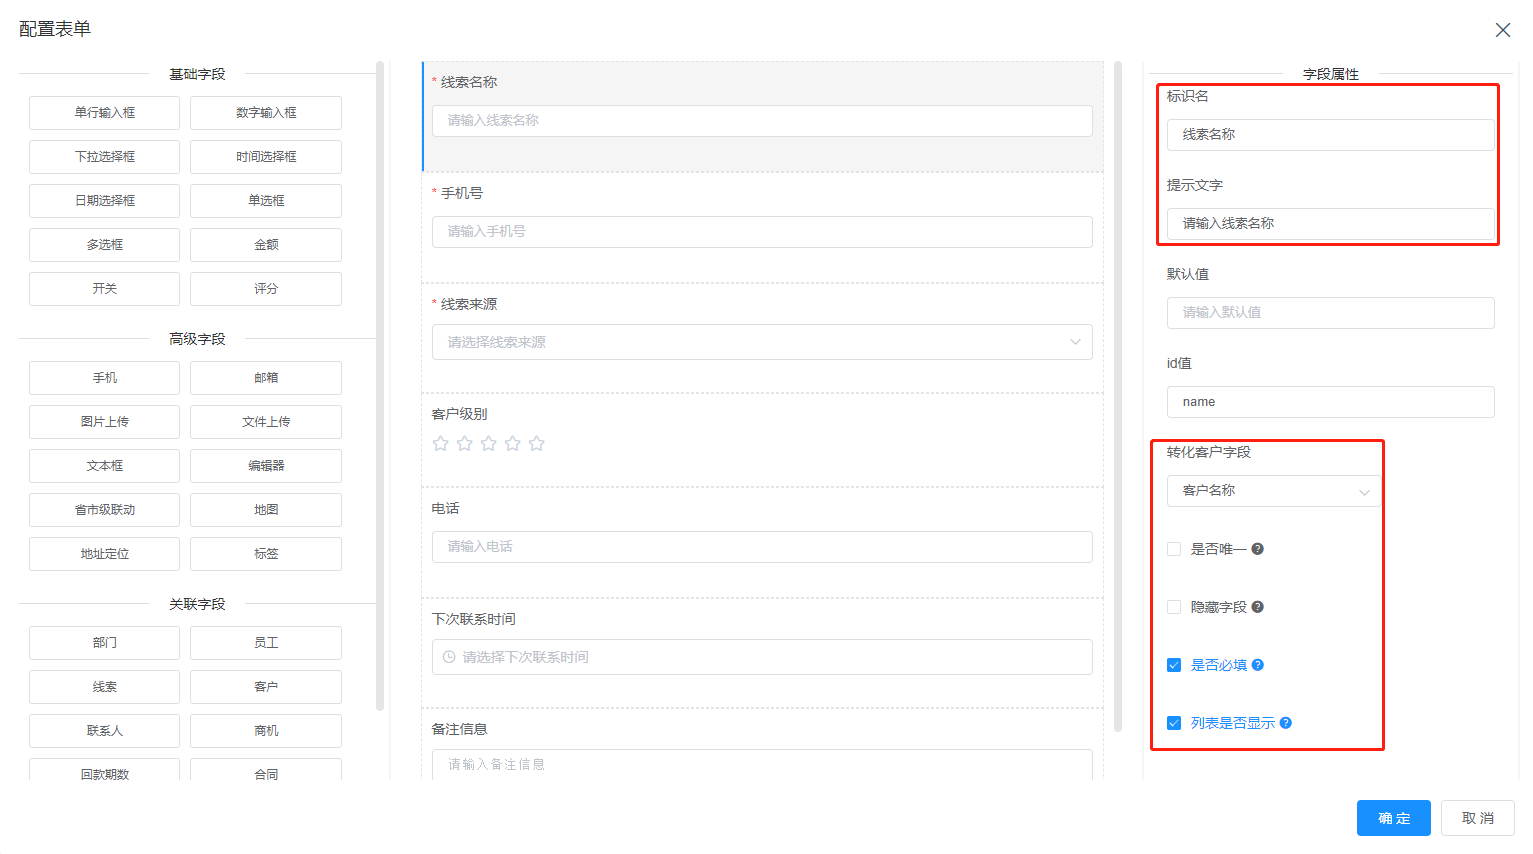
Task: Click the help icon next to 是否必填
Action: [1258, 665]
